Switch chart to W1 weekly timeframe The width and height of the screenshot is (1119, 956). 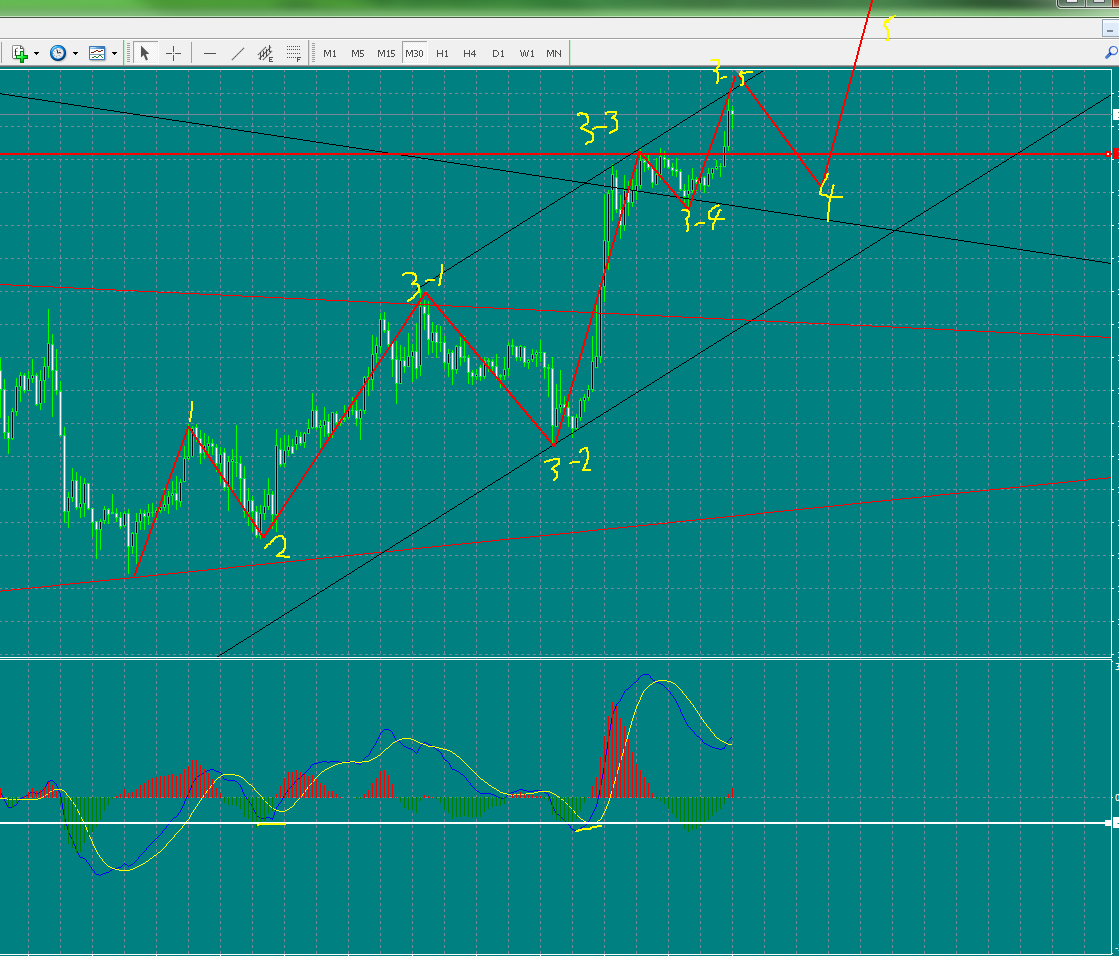tap(527, 54)
